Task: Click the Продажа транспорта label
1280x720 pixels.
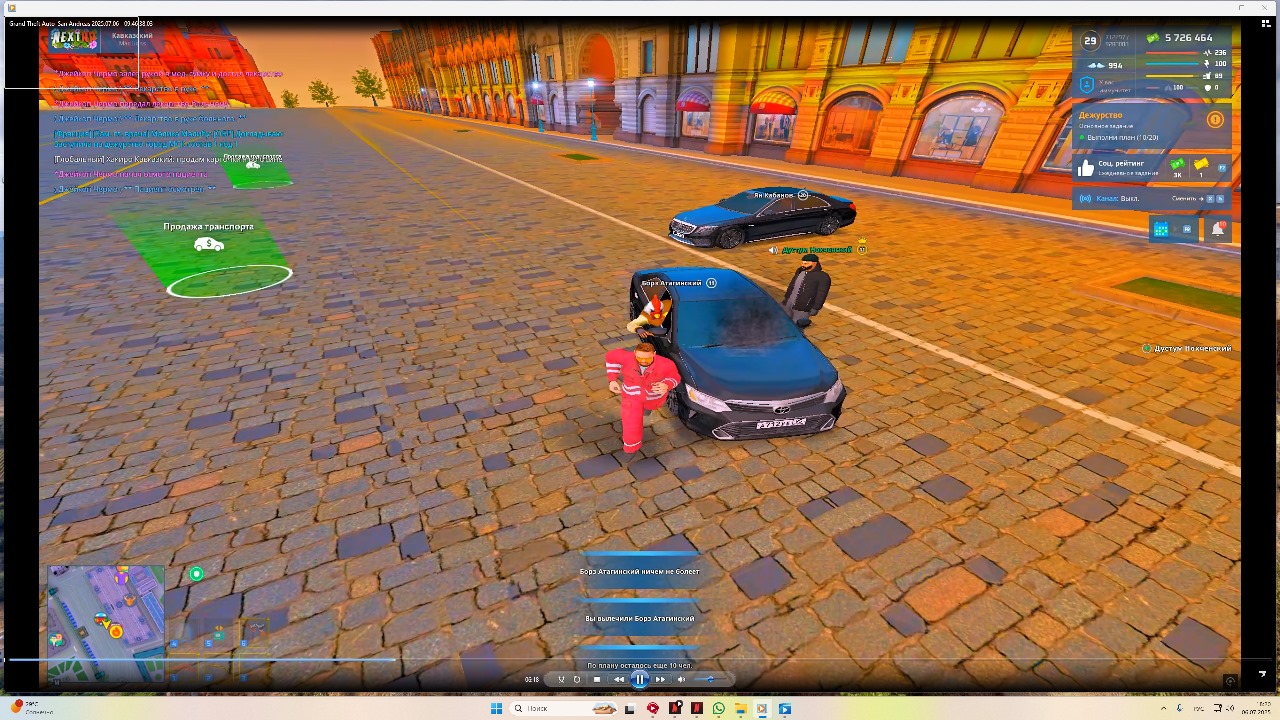Action: tap(209, 227)
